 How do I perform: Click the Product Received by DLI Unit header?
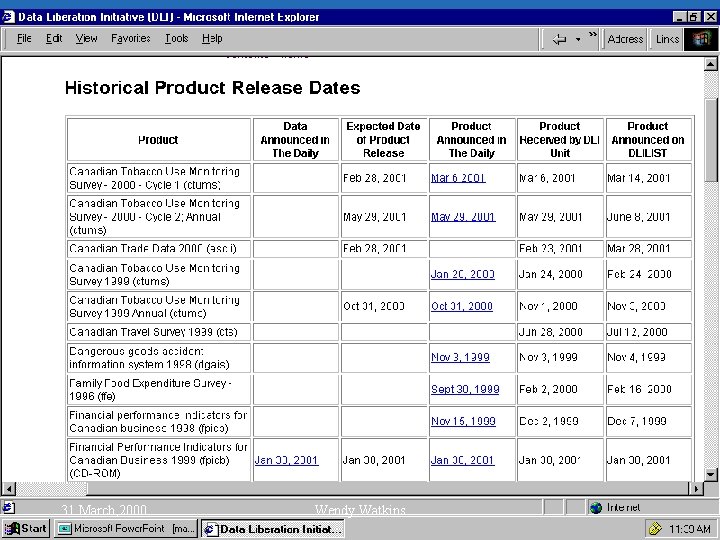pos(560,140)
